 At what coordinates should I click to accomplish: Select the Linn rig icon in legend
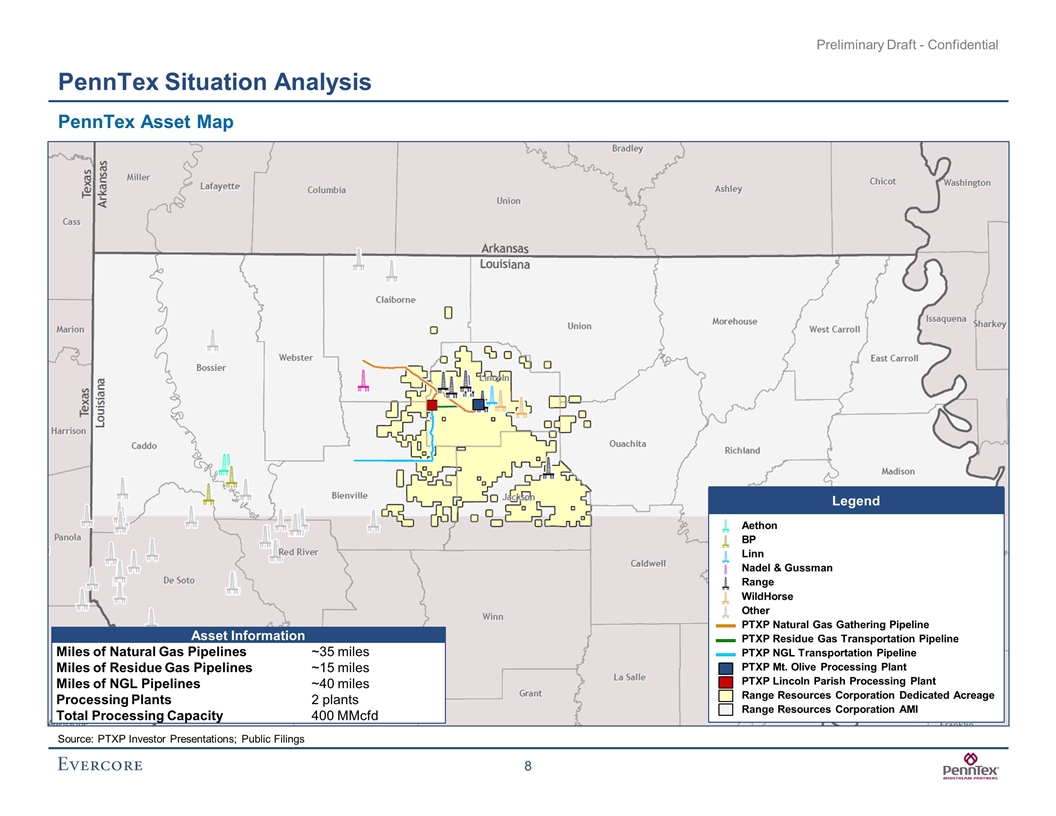(725, 554)
